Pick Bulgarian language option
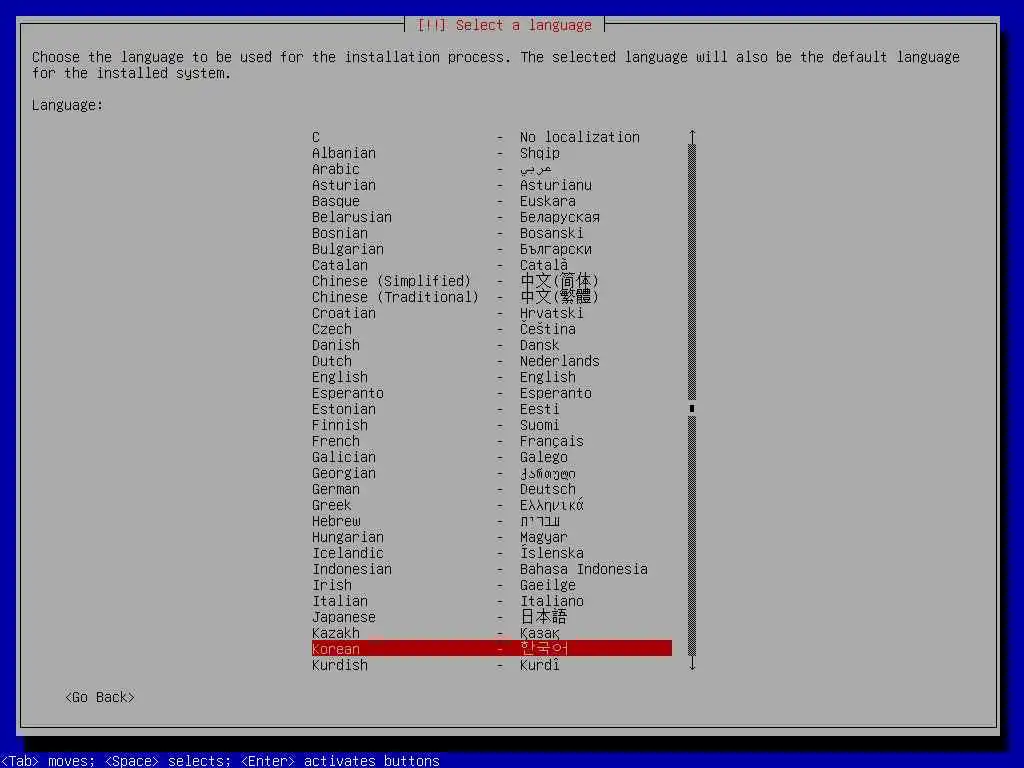Image resolution: width=1024 pixels, height=768 pixels. coord(492,249)
